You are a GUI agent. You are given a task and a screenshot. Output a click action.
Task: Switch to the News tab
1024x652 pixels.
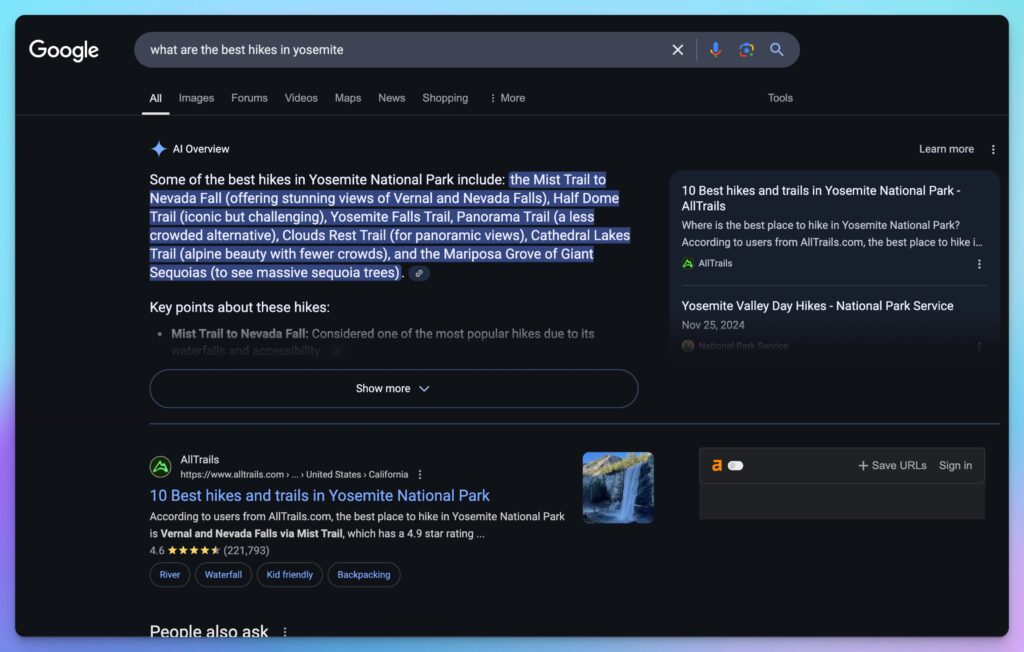point(391,98)
